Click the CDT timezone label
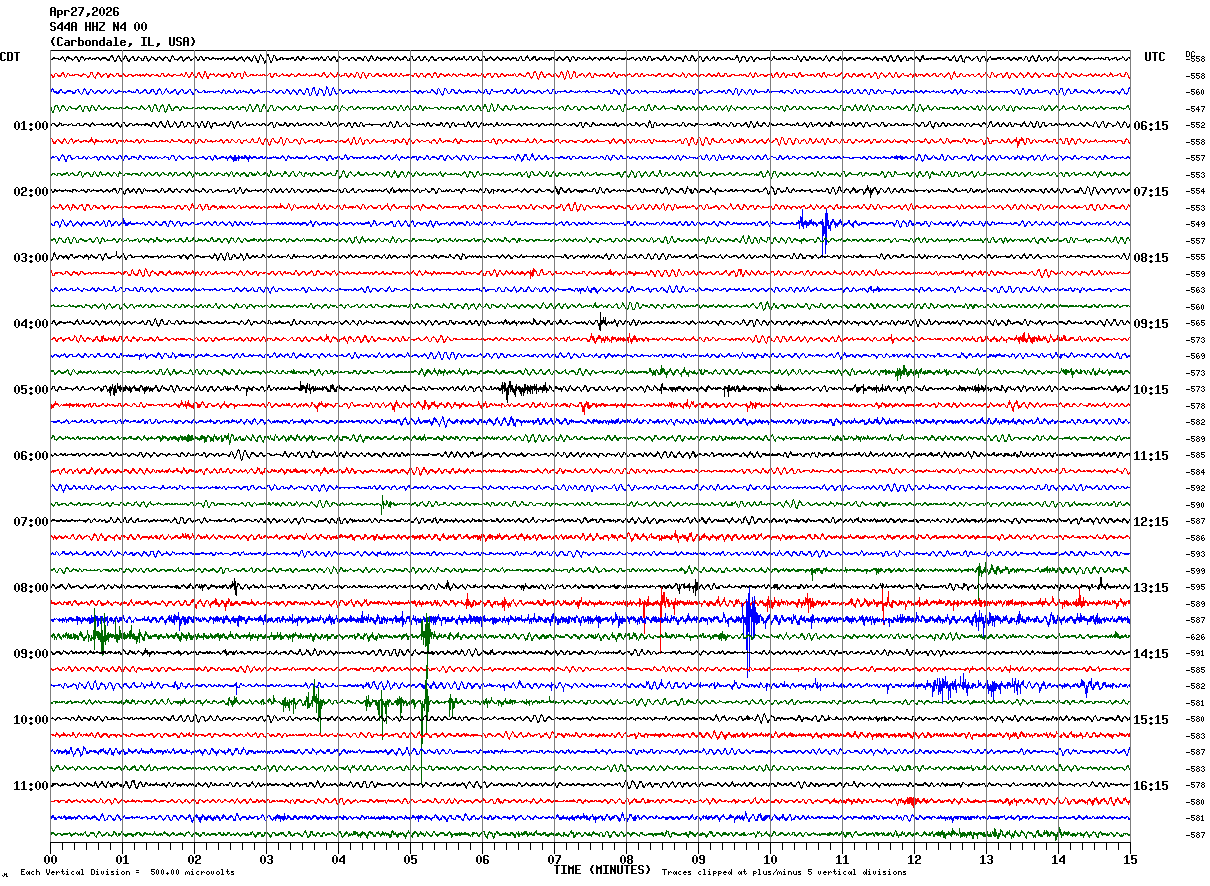This screenshot has width=1210, height=886. [10, 57]
